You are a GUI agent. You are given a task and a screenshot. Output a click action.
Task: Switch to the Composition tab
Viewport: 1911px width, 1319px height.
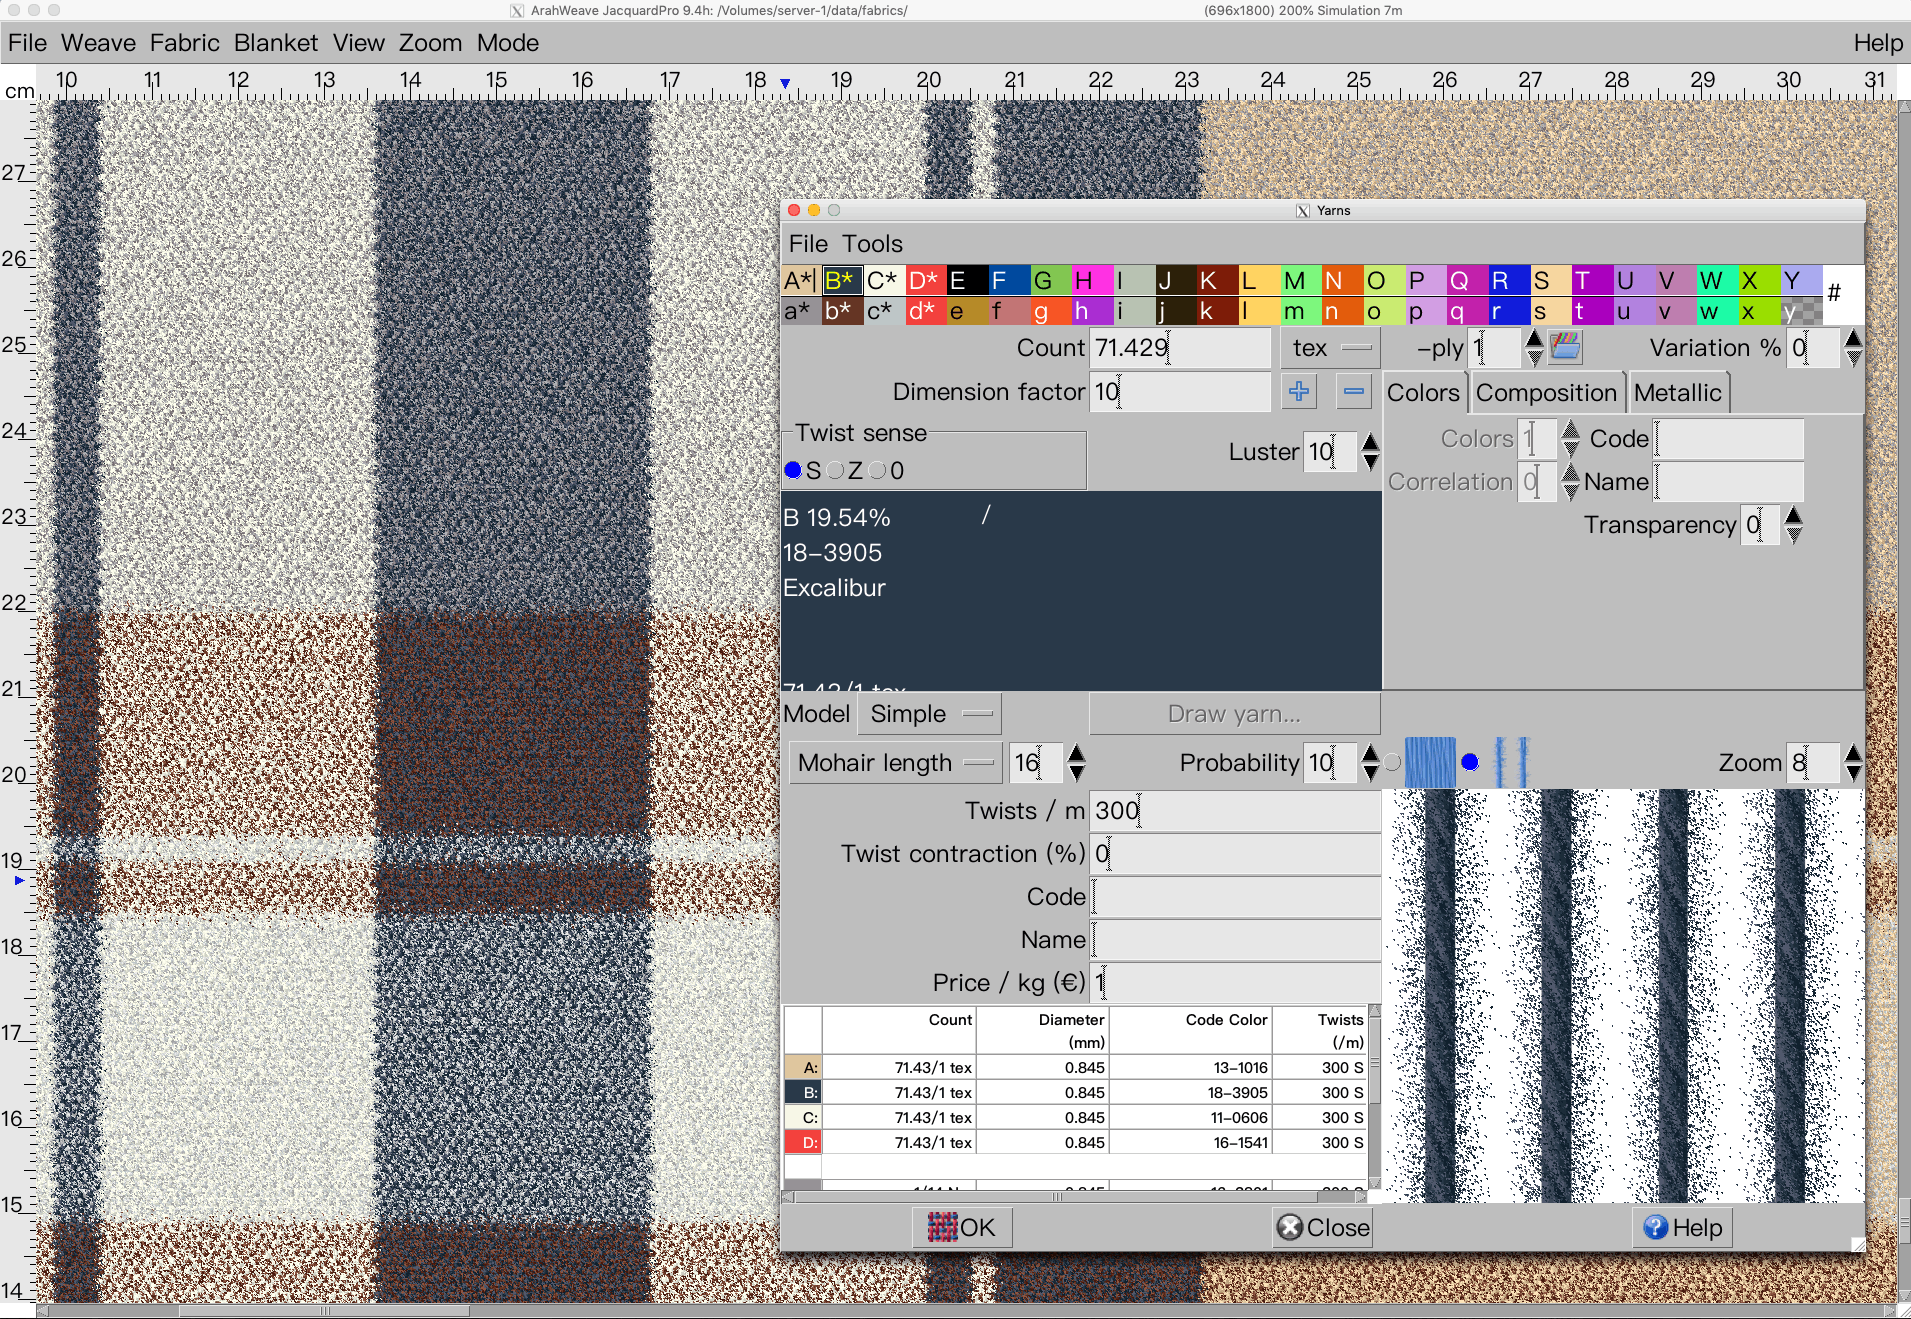pos(1546,393)
